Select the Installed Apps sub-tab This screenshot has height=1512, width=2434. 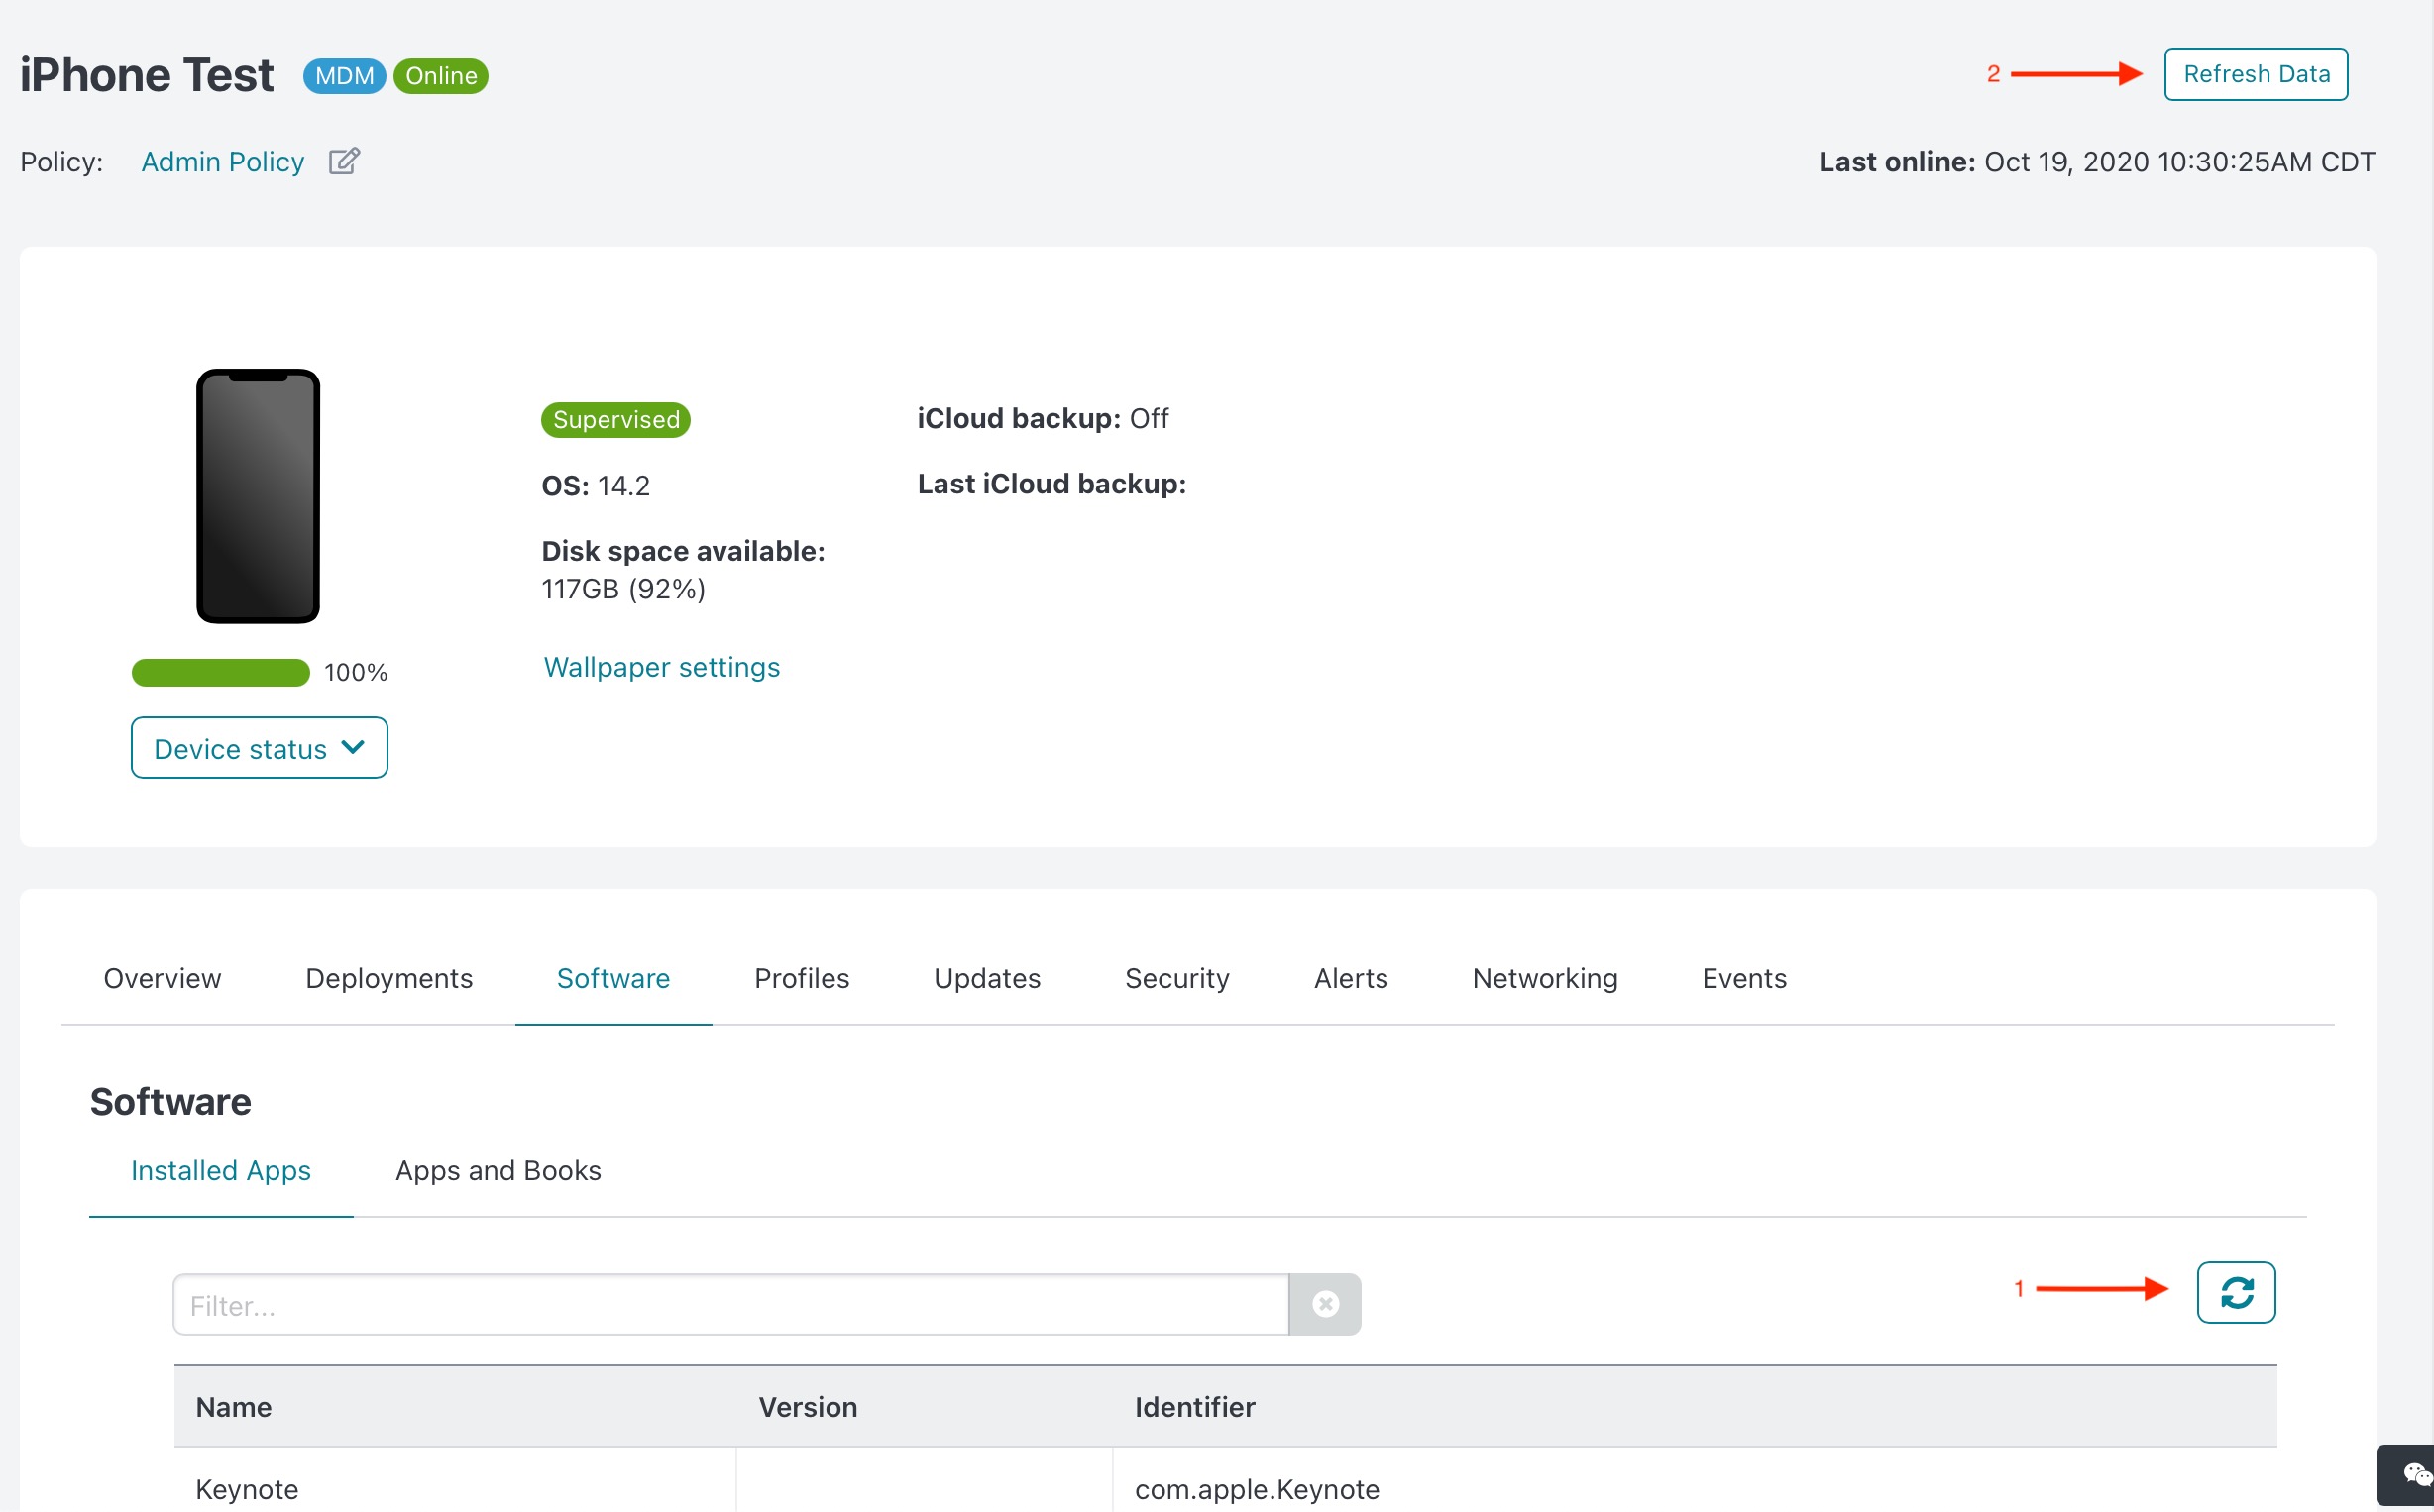221,1170
